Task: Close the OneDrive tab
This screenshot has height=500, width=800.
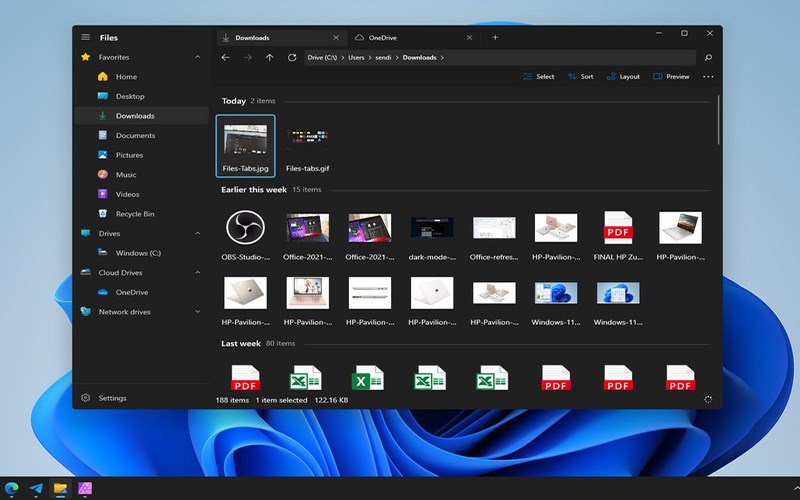Action: coord(469,37)
